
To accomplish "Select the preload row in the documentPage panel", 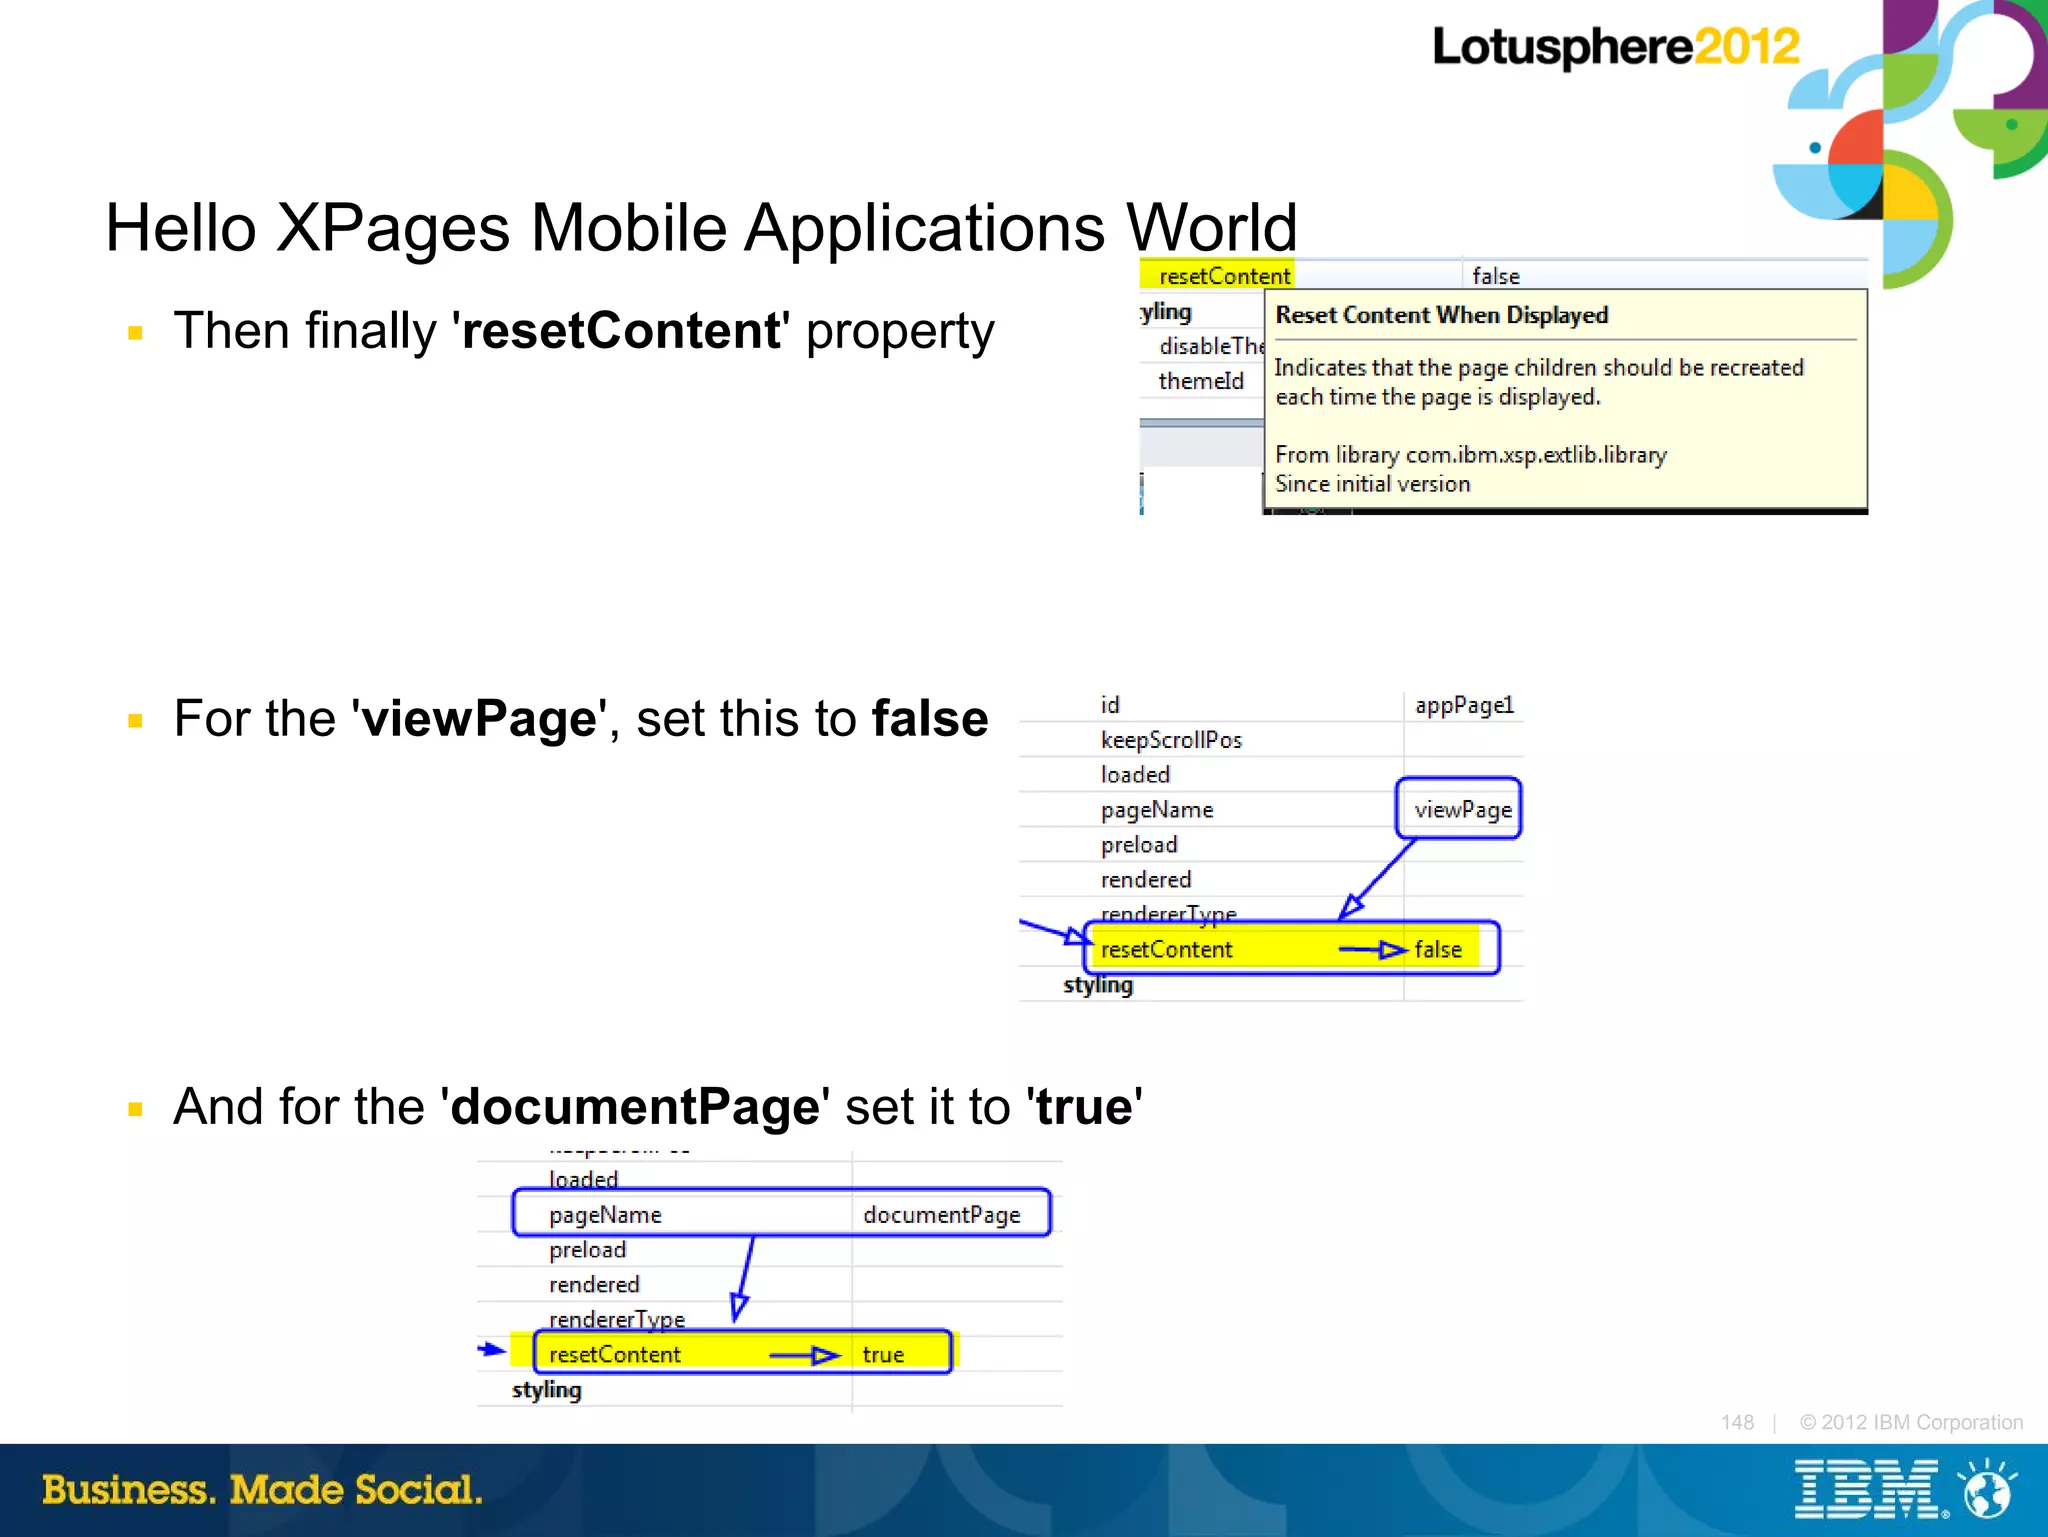I will click(x=769, y=1250).
